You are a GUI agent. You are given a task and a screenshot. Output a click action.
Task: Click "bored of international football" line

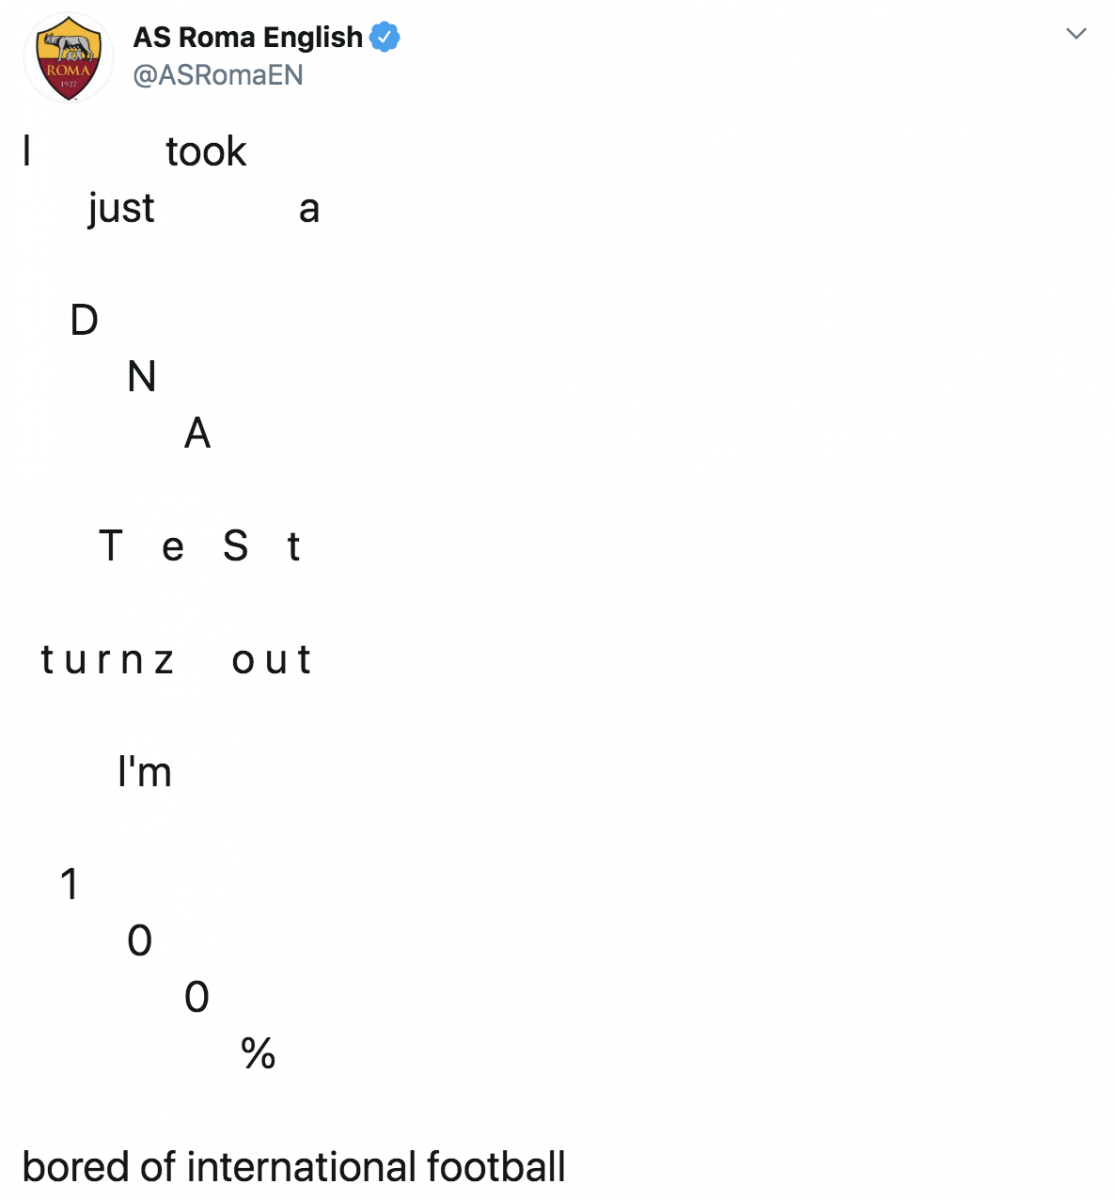[294, 1167]
